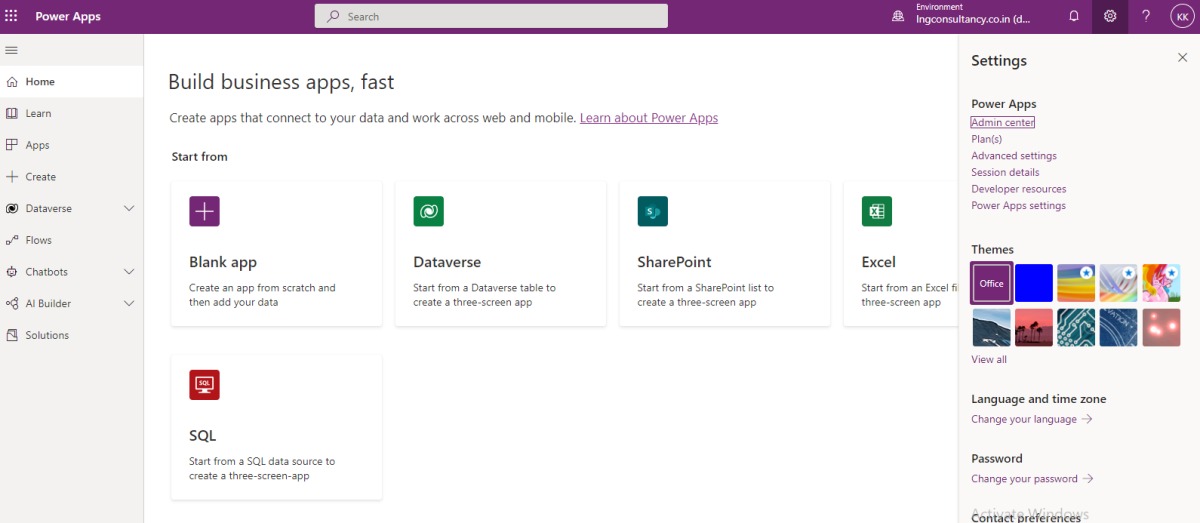Select the rainbow stripes theme swatch
1200x523 pixels.
(x=1077, y=283)
